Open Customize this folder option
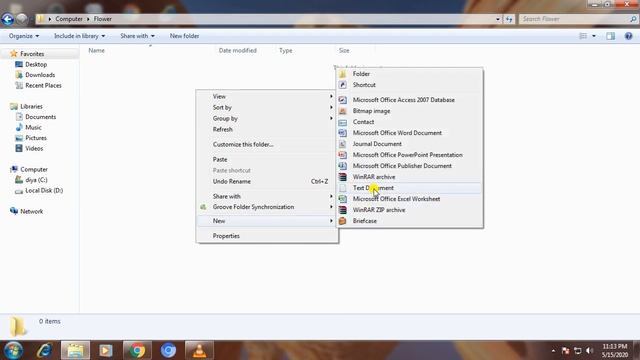 (267, 144)
